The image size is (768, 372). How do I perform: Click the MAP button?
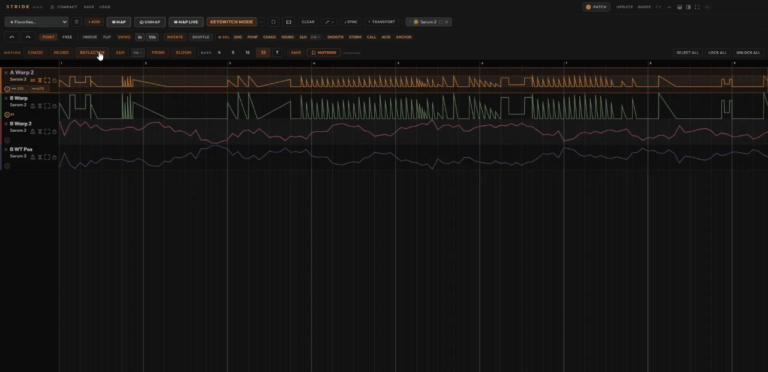point(119,22)
